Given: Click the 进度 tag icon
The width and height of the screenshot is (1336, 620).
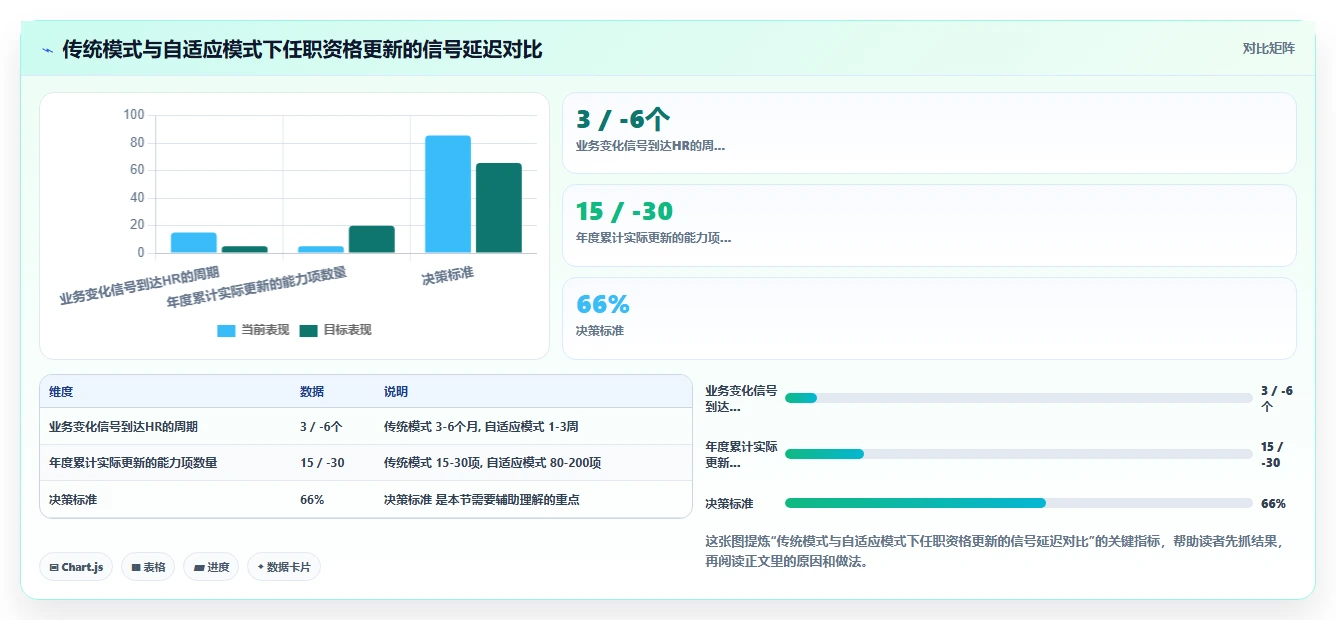Looking at the screenshot, I should pos(199,567).
